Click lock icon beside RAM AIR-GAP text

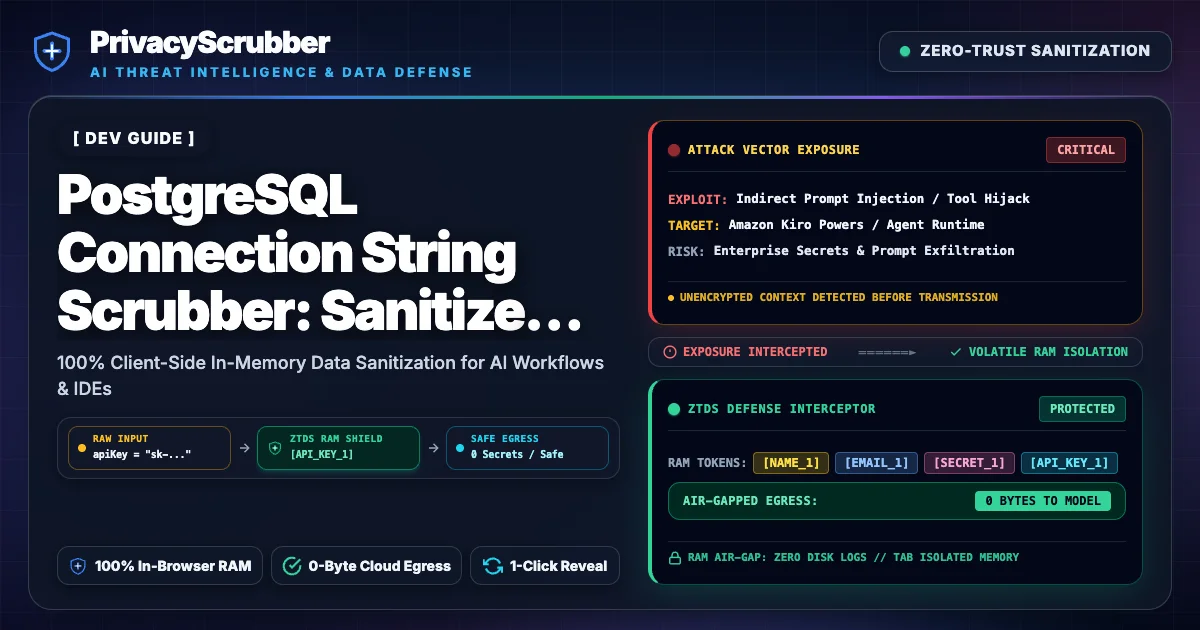click(673, 557)
